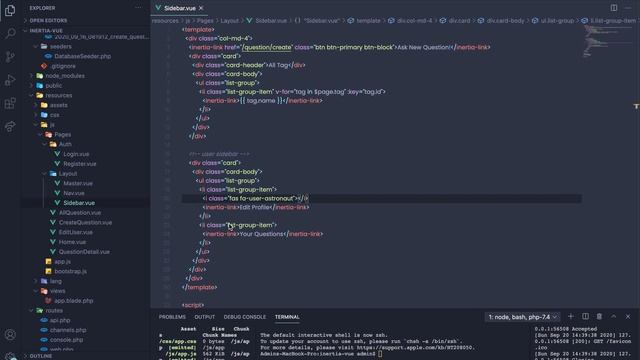Click the 'template' breadcrumb item
The height and width of the screenshot is (360, 640).
pyautogui.click(x=368, y=21)
